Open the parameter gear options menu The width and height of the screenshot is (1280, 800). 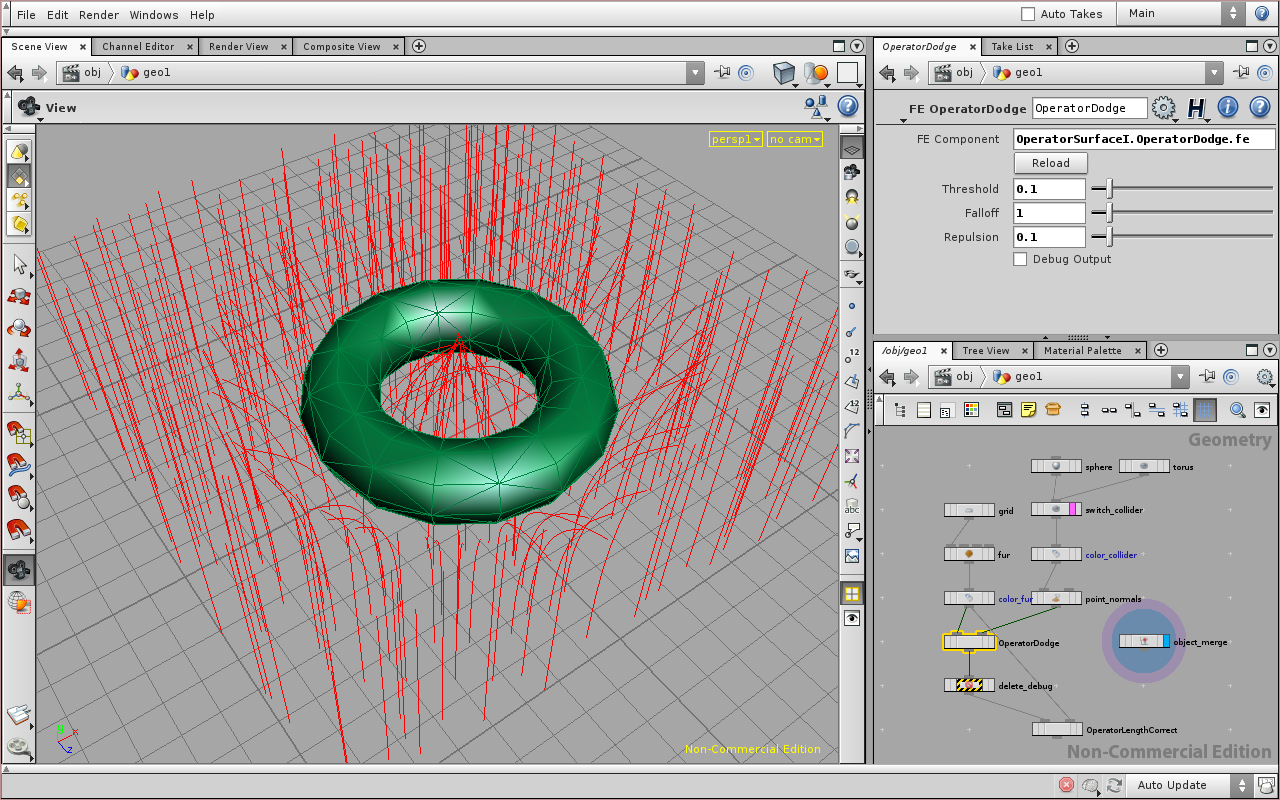click(1164, 108)
